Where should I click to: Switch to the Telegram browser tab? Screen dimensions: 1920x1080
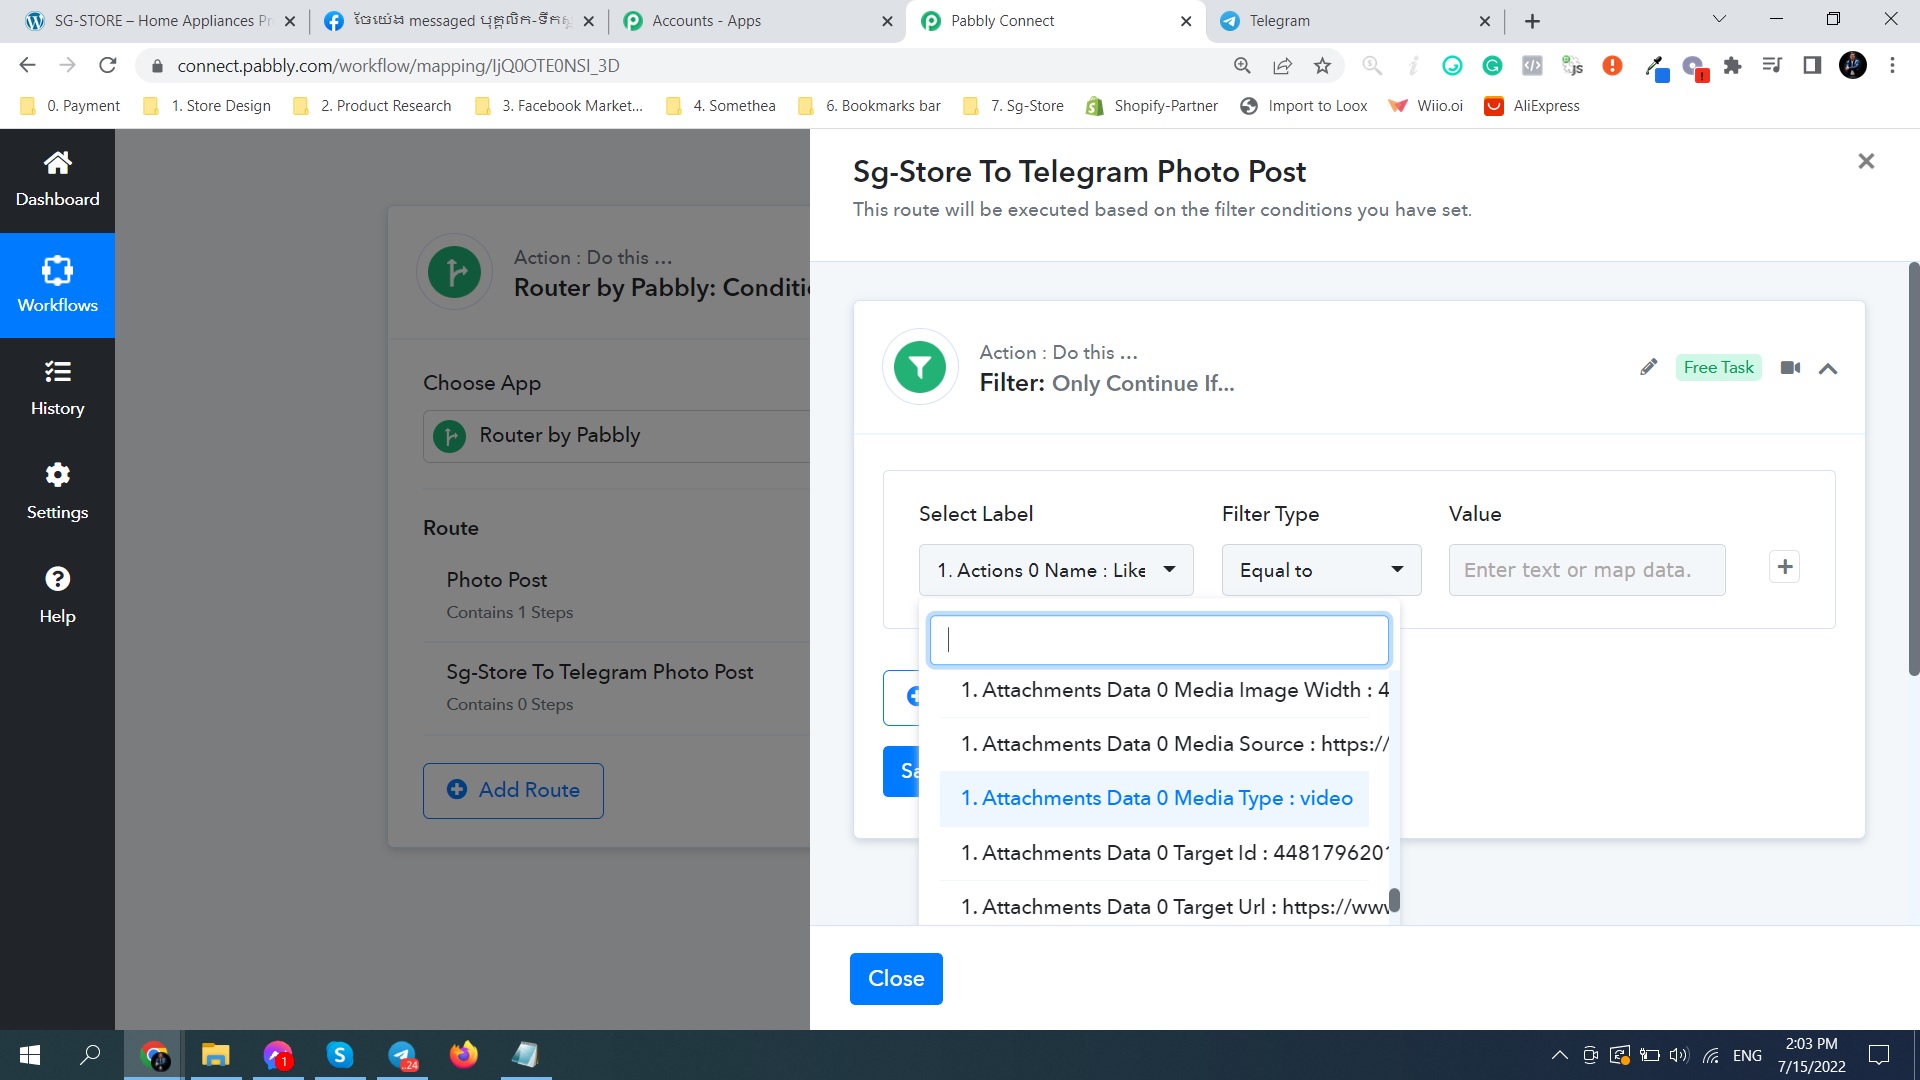(x=1354, y=21)
